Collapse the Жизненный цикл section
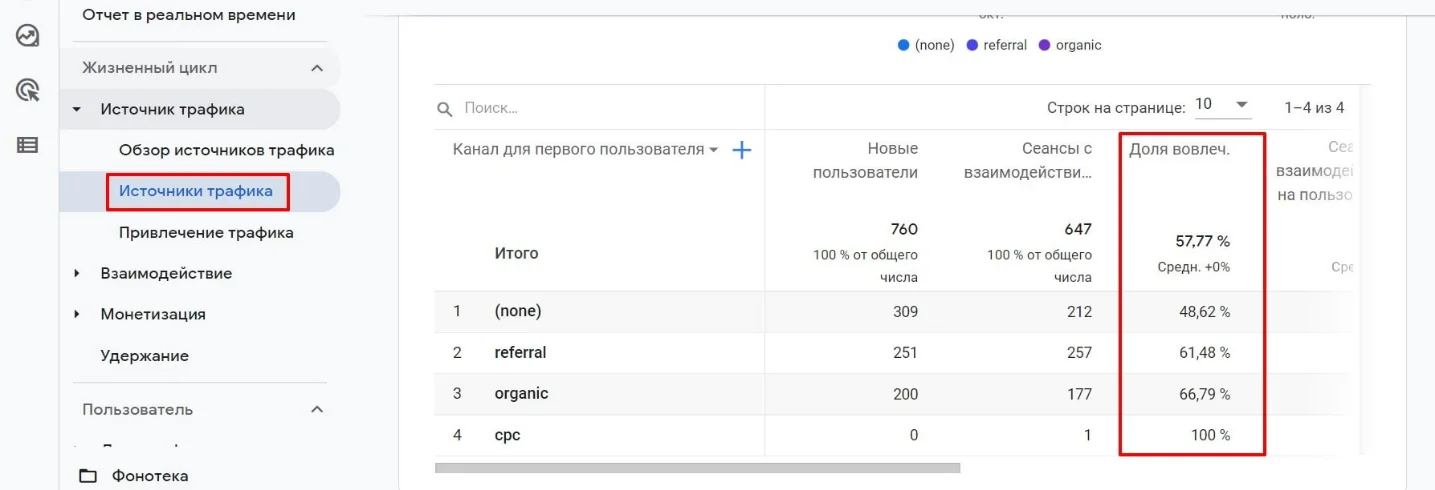Viewport: 1435px width, 490px height. pos(317,68)
